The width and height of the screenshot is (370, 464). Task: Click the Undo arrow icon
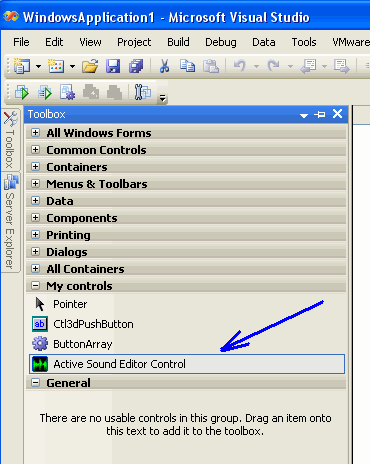point(240,66)
